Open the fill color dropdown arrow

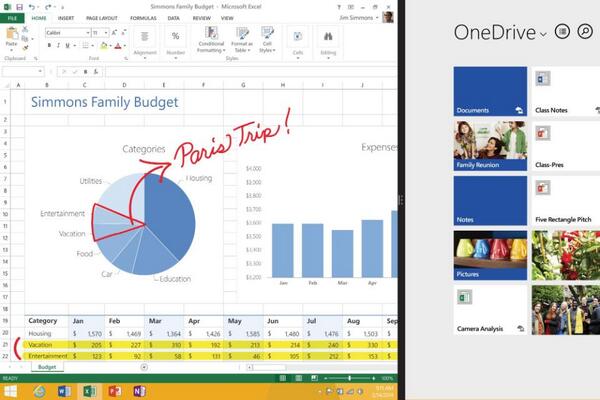click(111, 46)
